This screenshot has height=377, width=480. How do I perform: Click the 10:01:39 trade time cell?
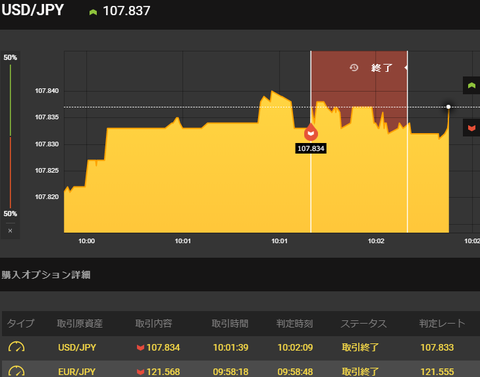click(231, 348)
